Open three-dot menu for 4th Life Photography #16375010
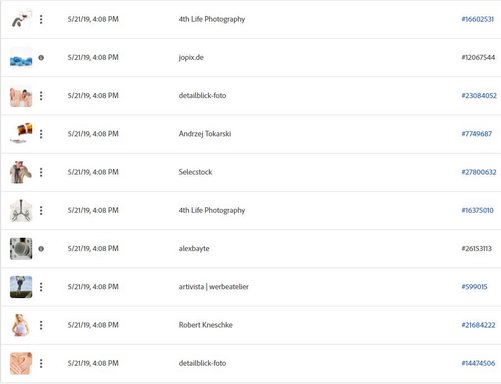Screen dimensions: 501x384 coord(41,210)
